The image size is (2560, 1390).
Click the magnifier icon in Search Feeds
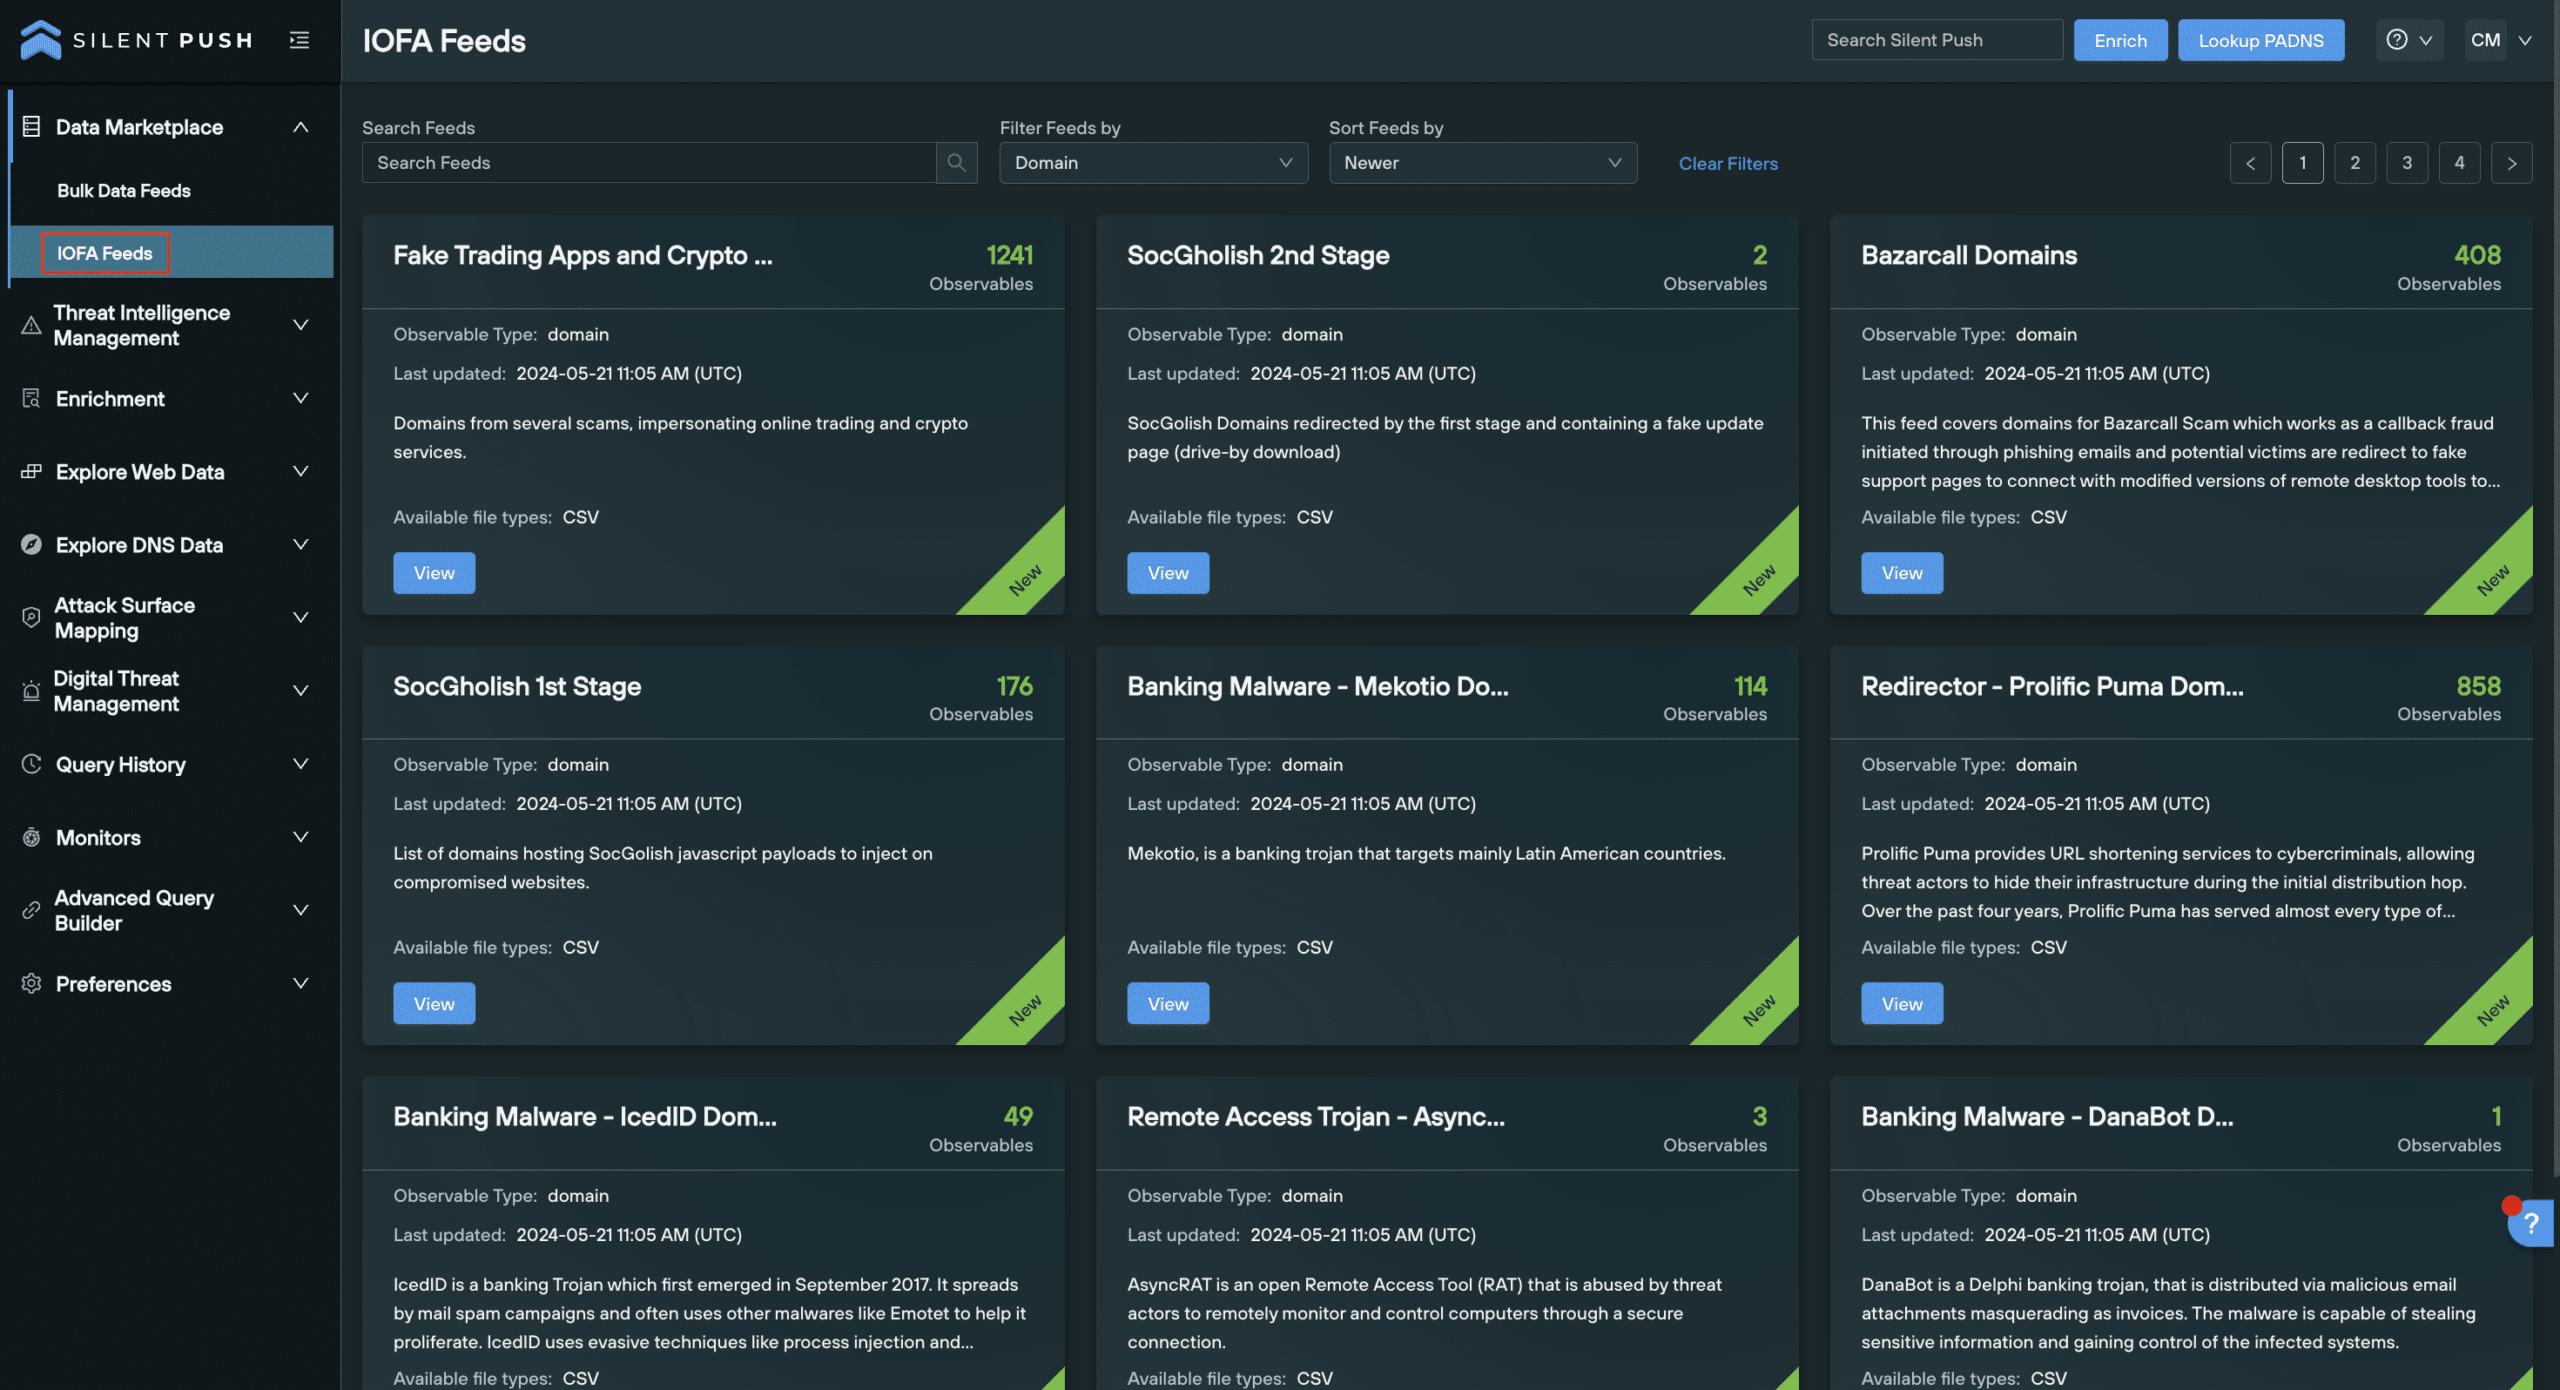(956, 162)
